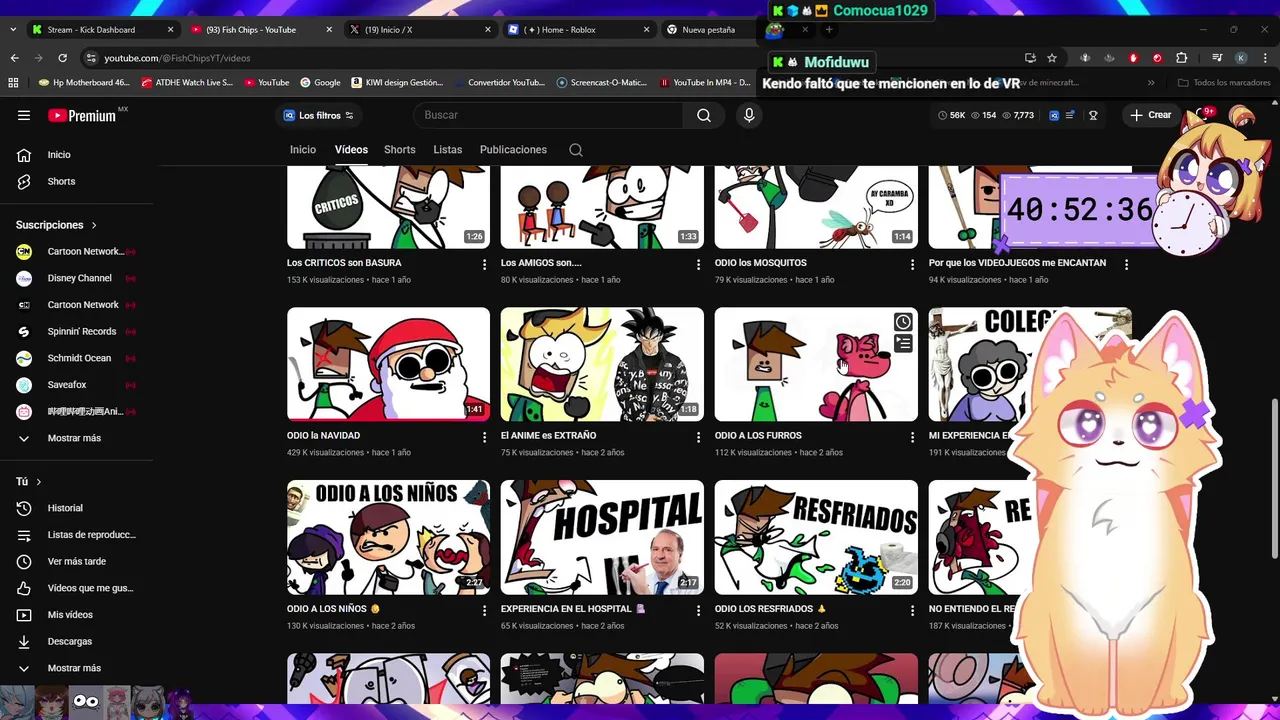This screenshot has height=720, width=1280.
Task: Switch to the Inicio / X browser tab
Action: (x=420, y=30)
